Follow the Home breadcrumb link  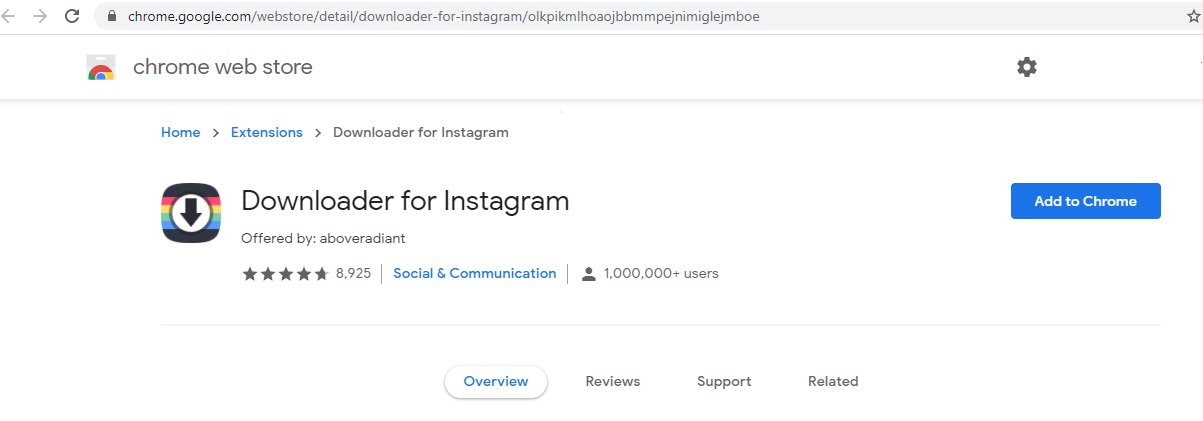click(x=181, y=132)
